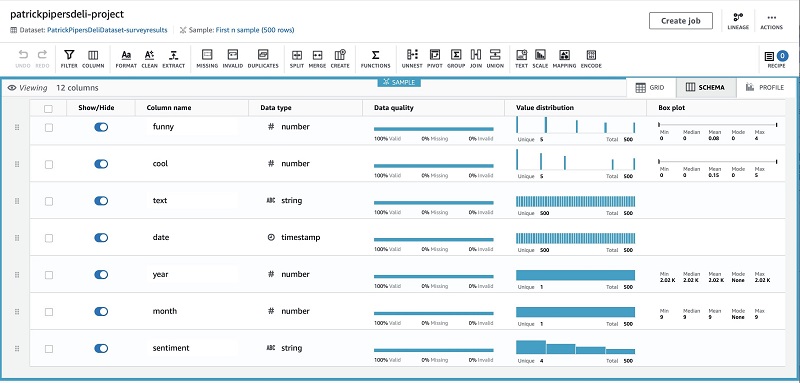
Task: Click the year column name field
Action: (193, 274)
